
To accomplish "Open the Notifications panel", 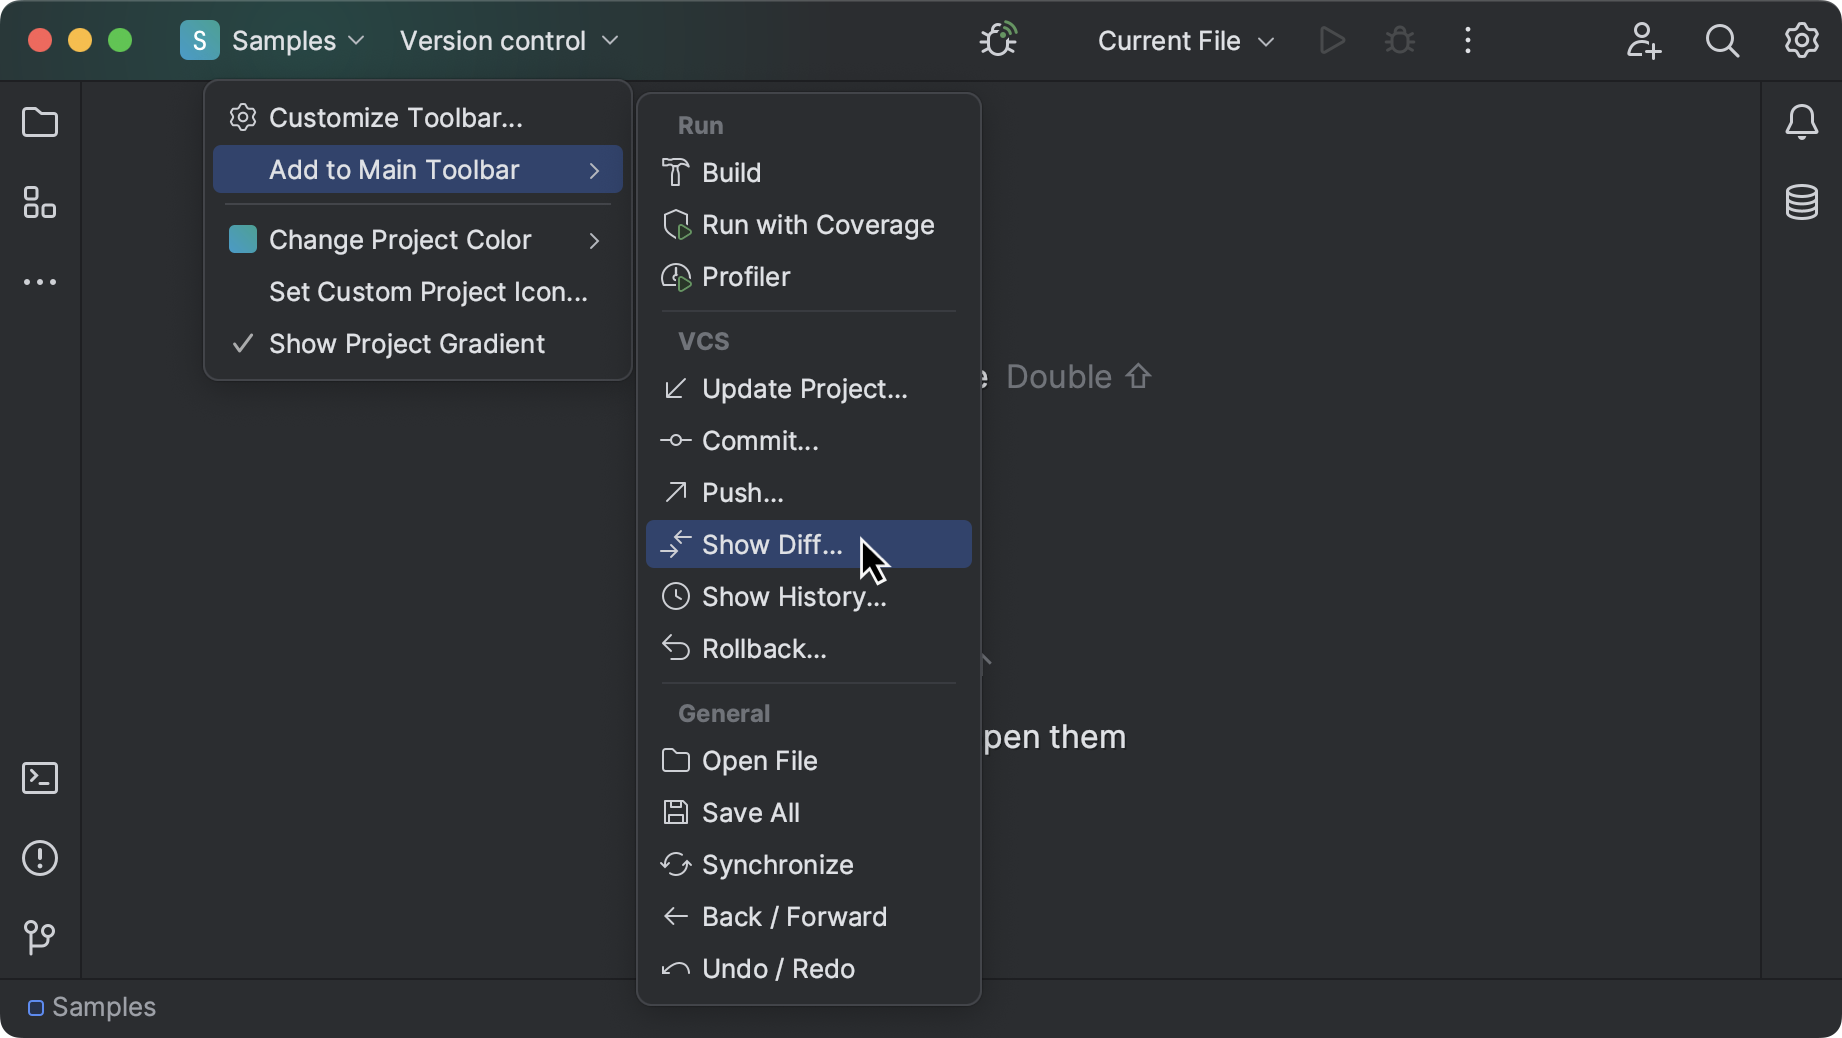I will tap(1801, 122).
